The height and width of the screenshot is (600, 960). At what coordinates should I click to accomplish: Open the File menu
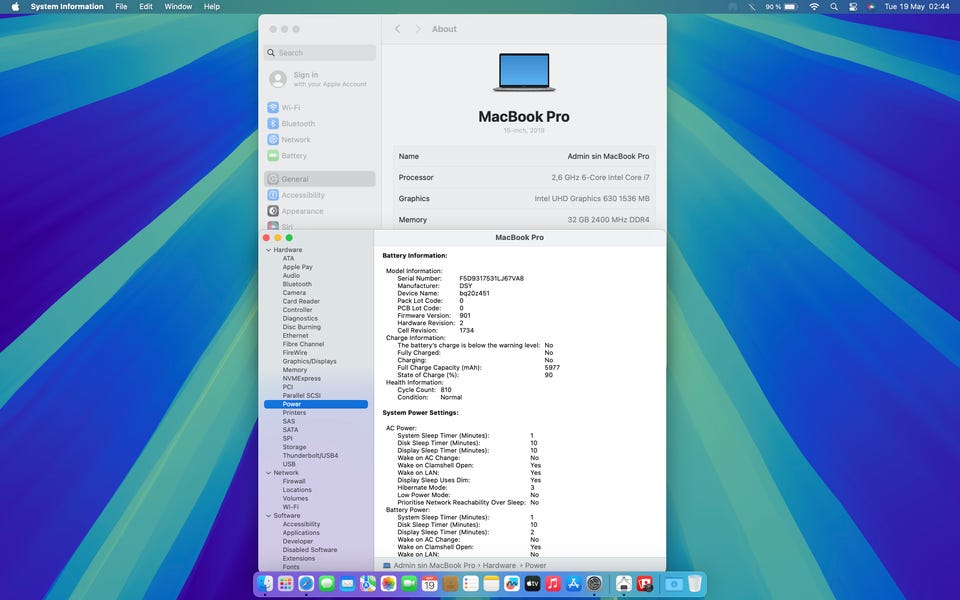click(121, 7)
